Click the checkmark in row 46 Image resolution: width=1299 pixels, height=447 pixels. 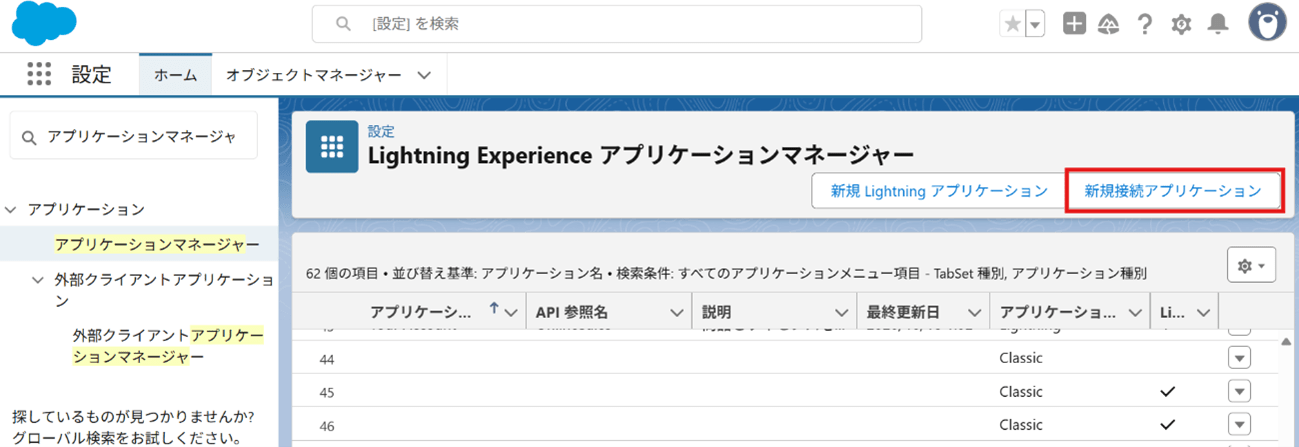point(1167,425)
